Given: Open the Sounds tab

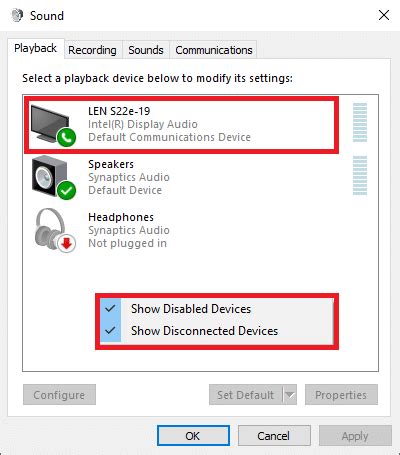Looking at the screenshot, I should coord(146,50).
